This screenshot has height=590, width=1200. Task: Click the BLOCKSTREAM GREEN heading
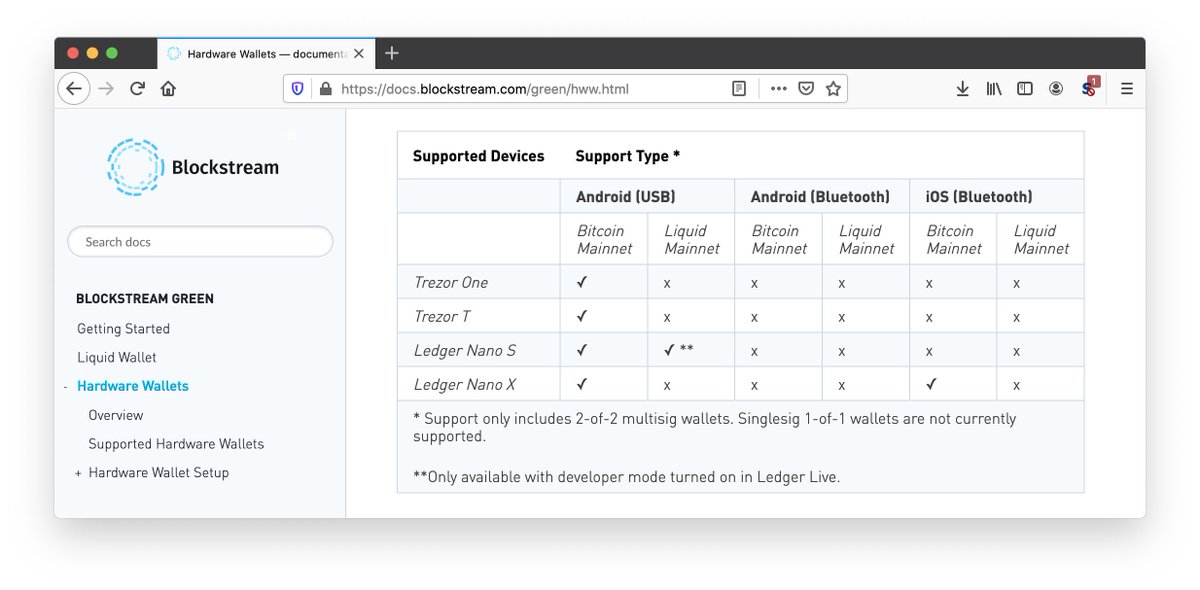coord(145,299)
